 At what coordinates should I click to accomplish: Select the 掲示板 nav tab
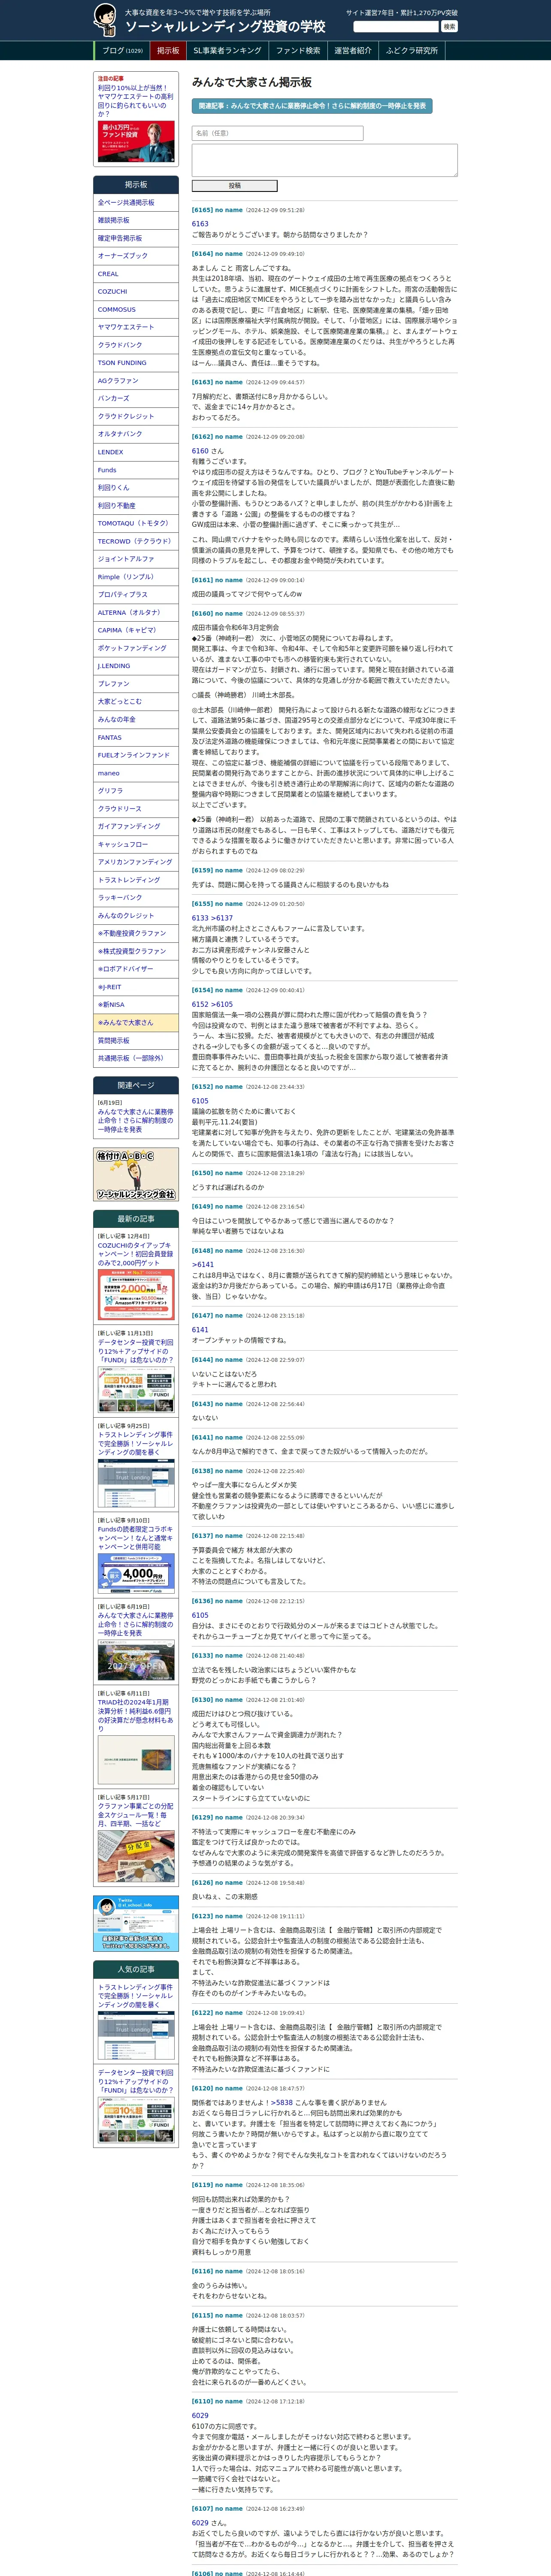(x=168, y=51)
